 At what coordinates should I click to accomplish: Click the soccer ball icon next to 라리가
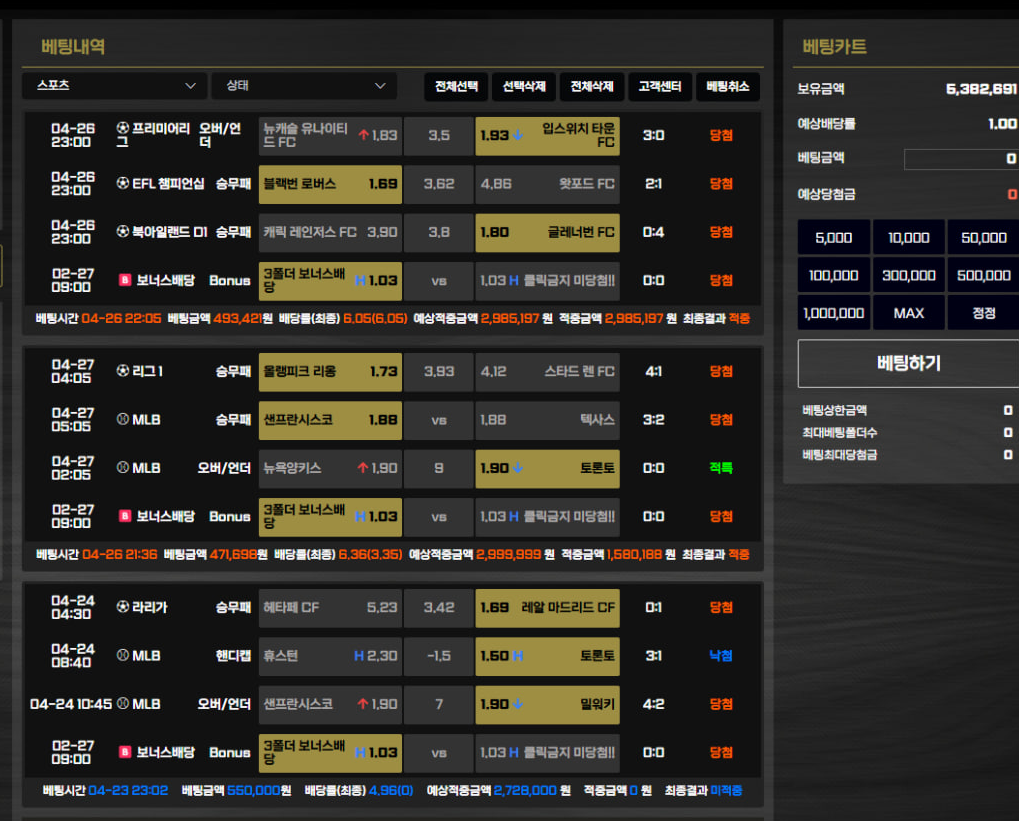[x=123, y=607]
